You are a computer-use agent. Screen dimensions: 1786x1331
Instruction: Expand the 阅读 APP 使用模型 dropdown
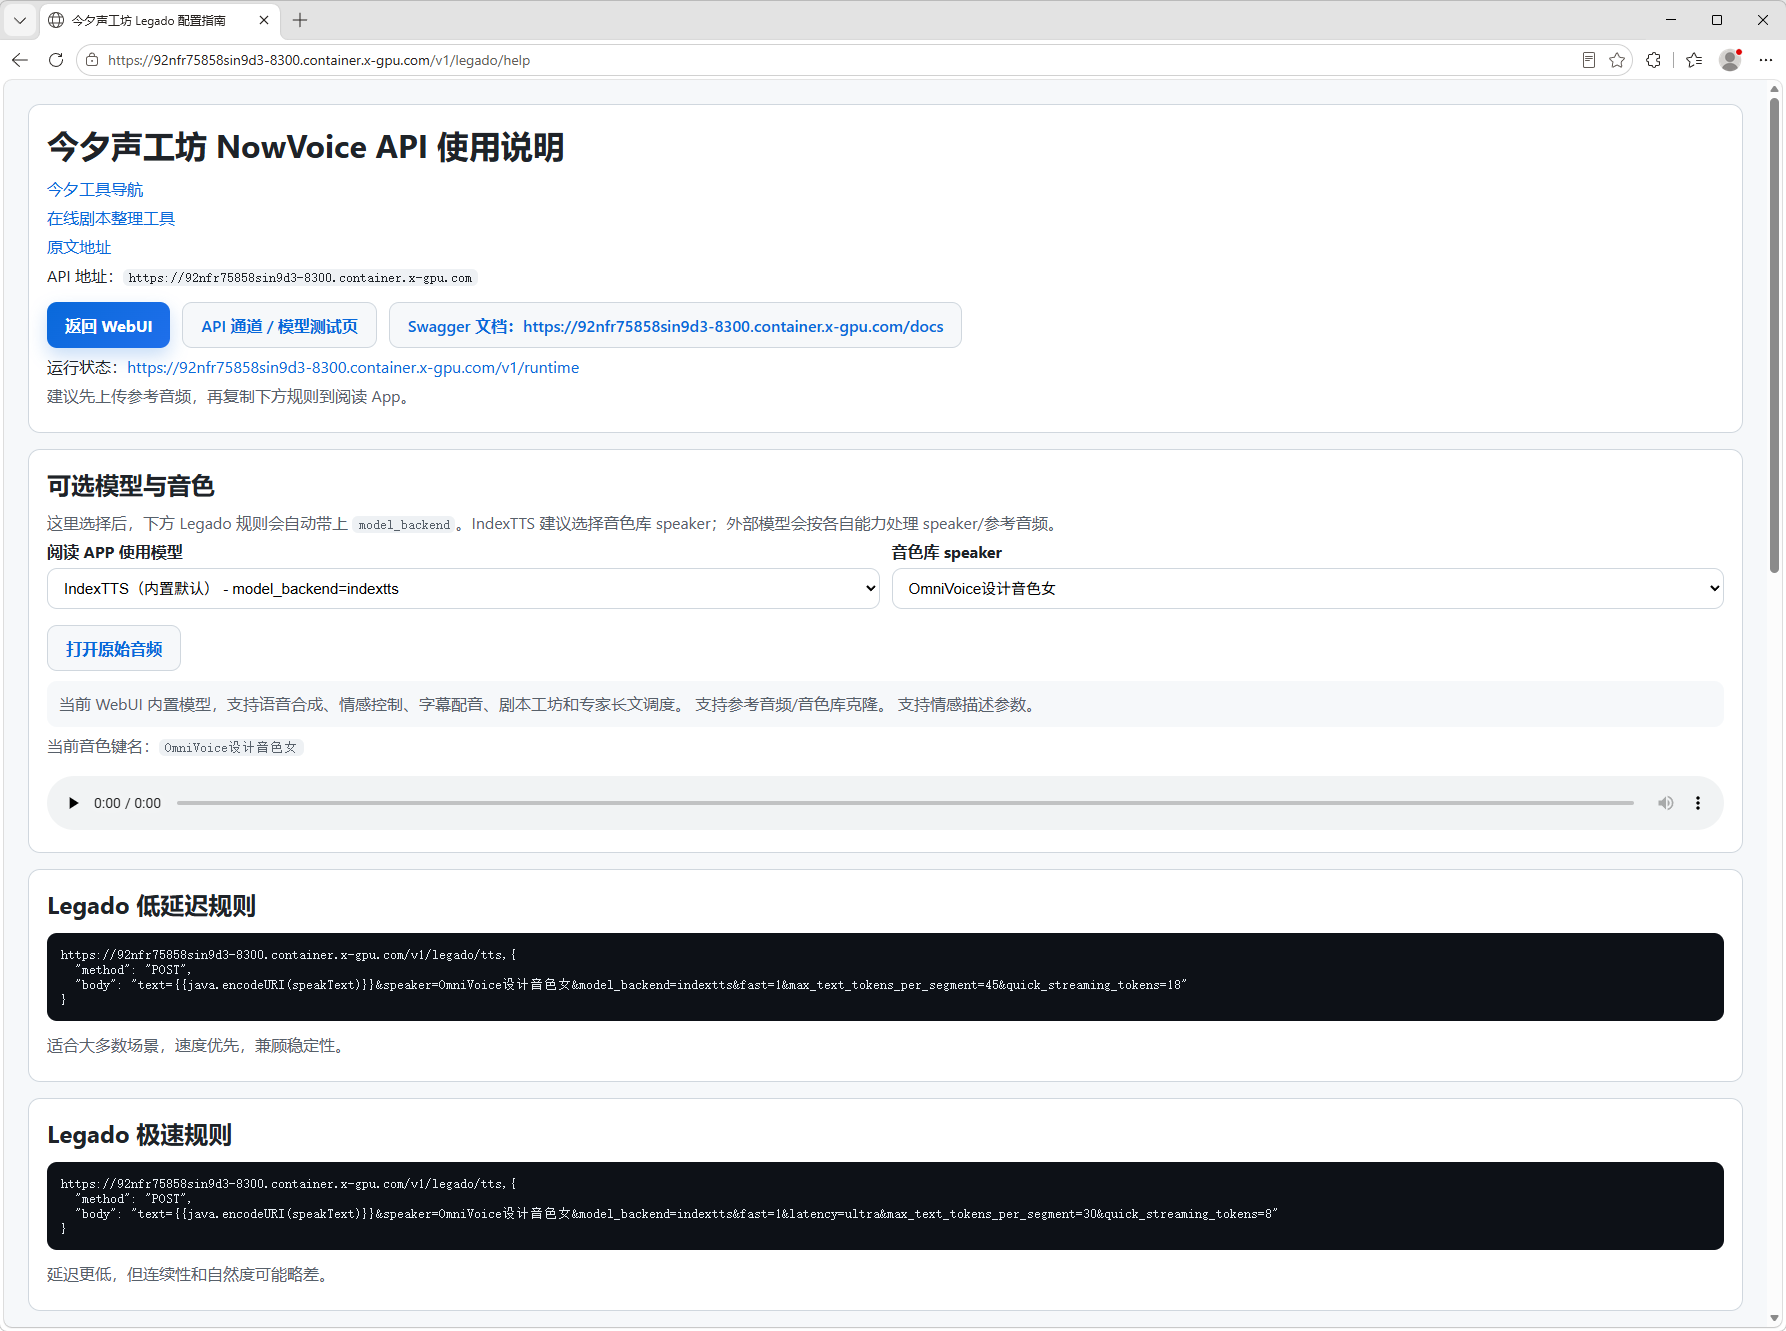[463, 589]
